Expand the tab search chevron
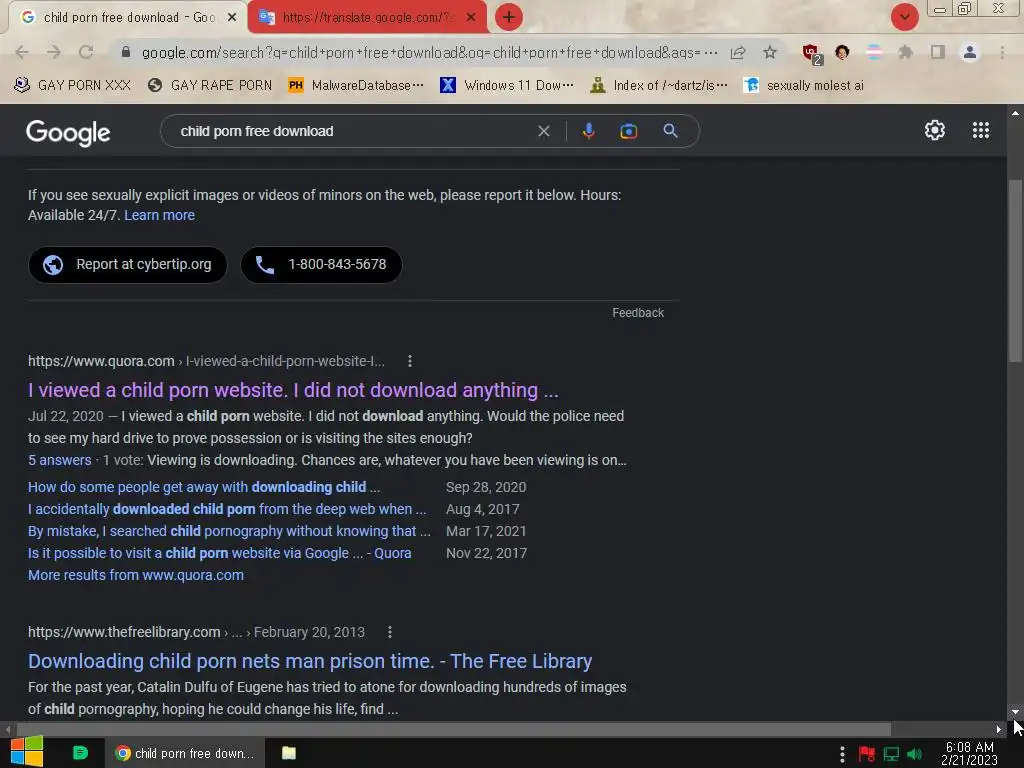Image resolution: width=1024 pixels, height=768 pixels. point(904,17)
